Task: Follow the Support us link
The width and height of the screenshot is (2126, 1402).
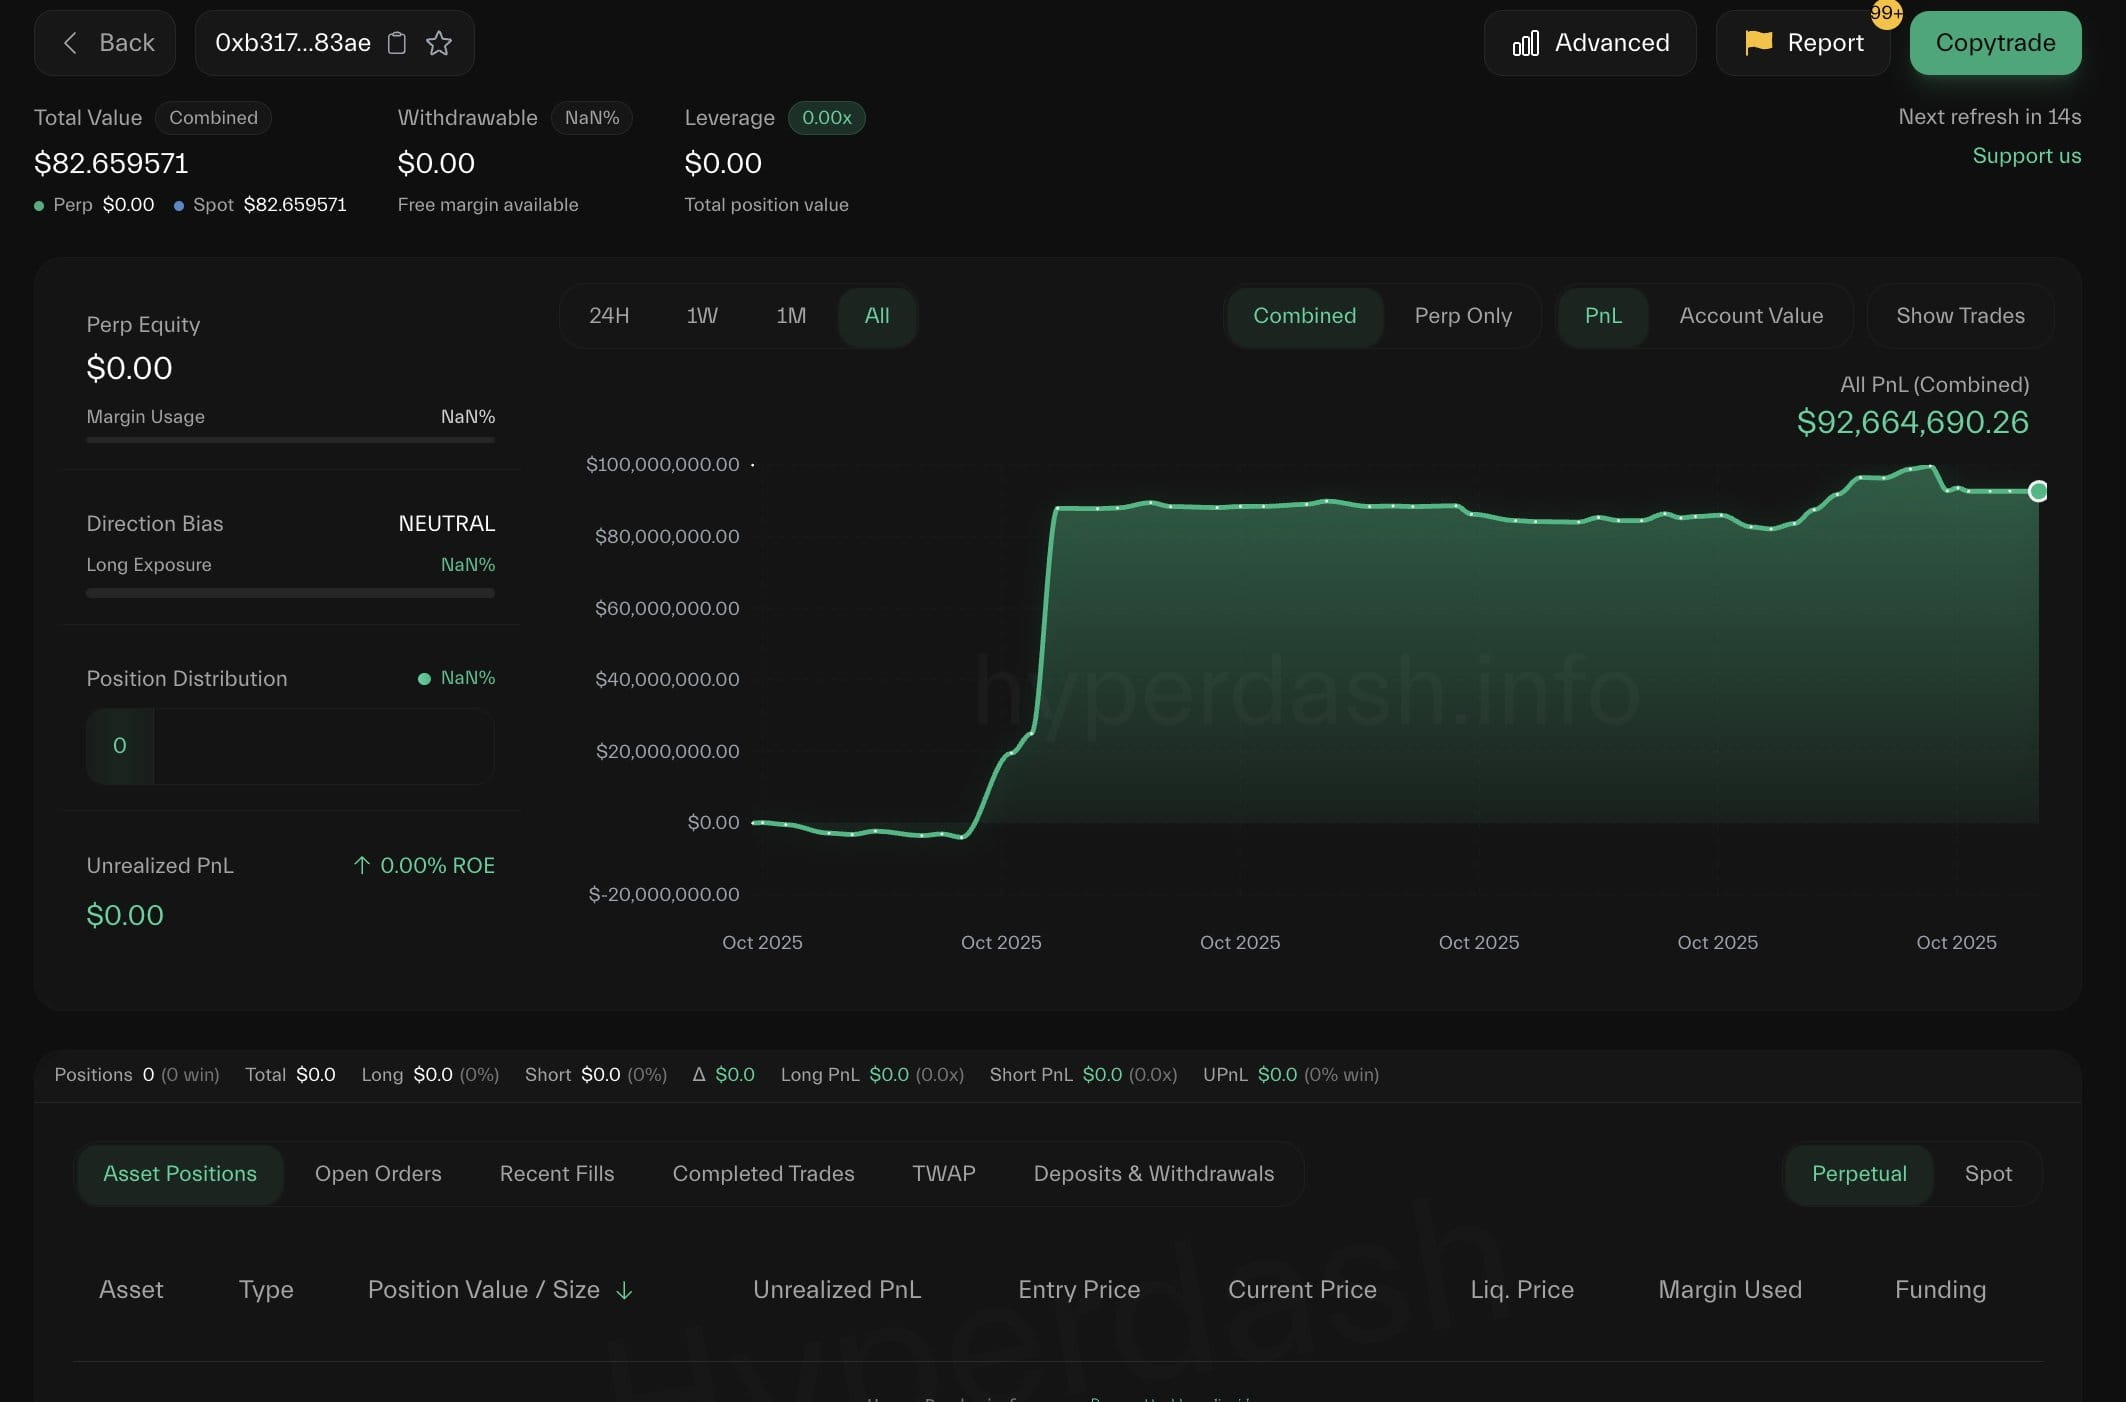Action: point(2026,156)
